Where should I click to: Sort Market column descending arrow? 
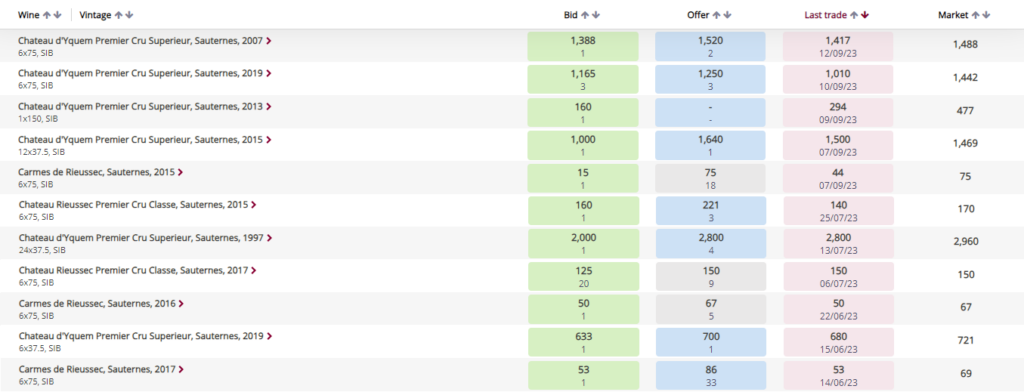click(987, 14)
